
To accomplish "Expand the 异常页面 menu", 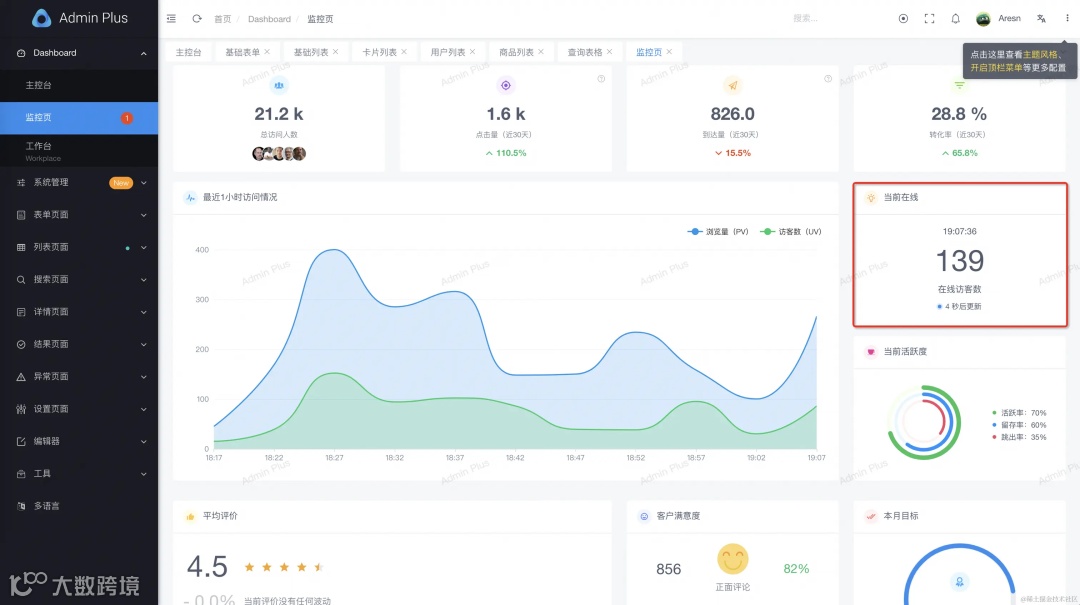I will coord(79,377).
